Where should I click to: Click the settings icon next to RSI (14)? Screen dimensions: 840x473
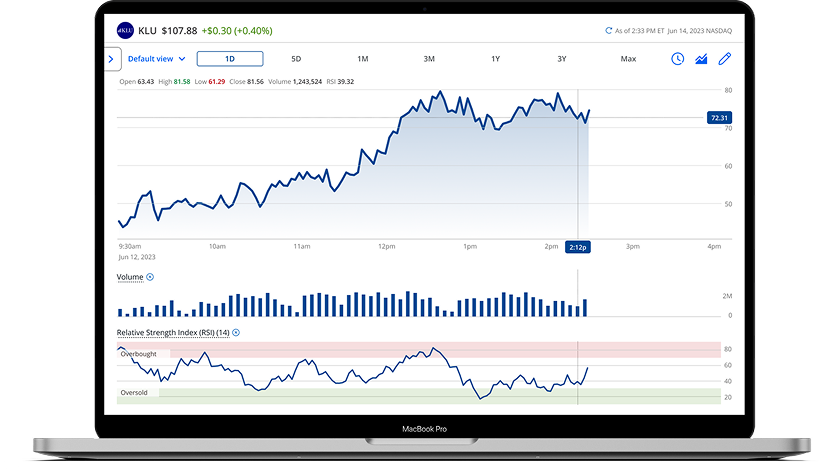click(237, 332)
